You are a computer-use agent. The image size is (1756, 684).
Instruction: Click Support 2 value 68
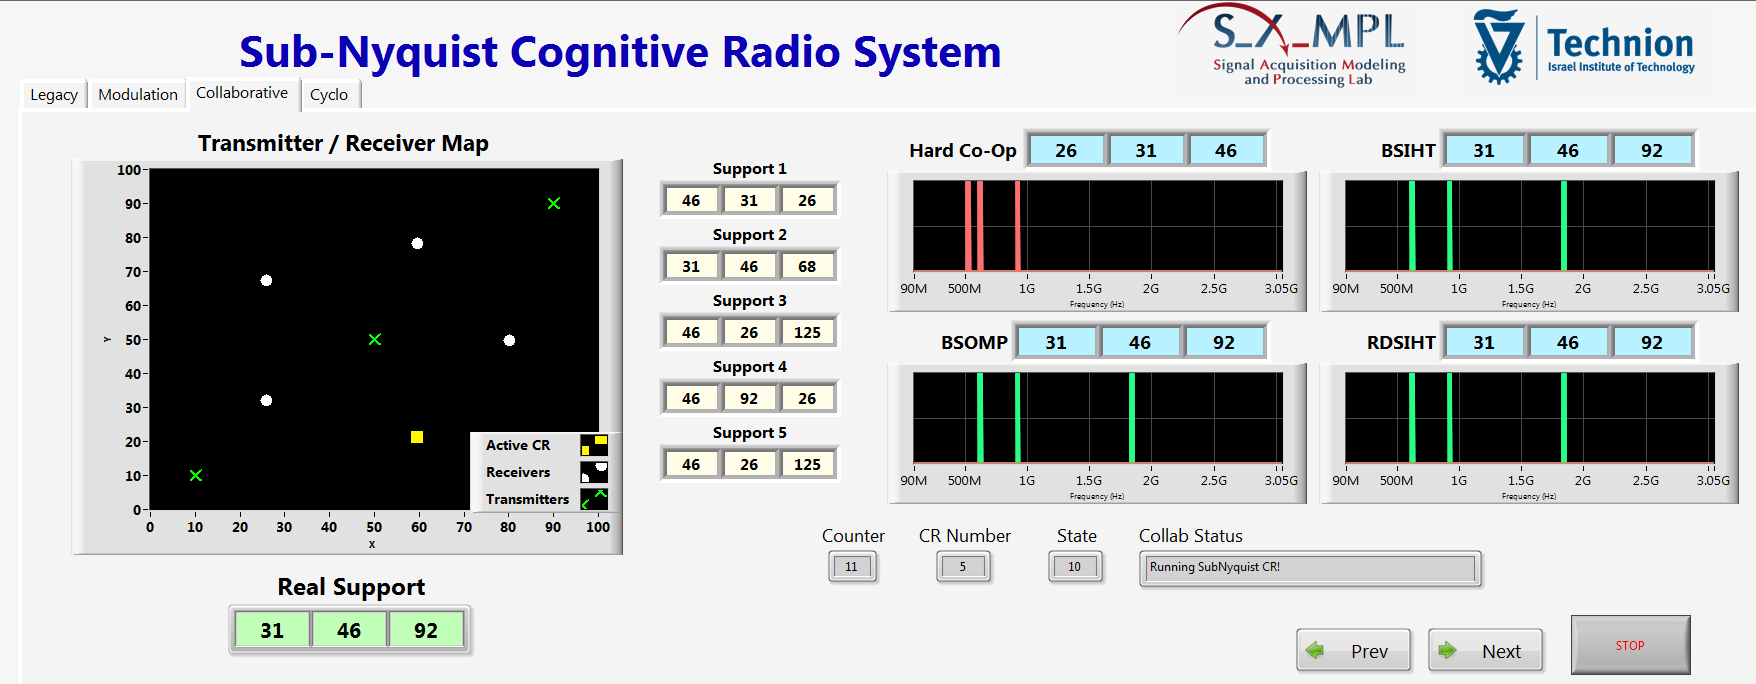807,266
